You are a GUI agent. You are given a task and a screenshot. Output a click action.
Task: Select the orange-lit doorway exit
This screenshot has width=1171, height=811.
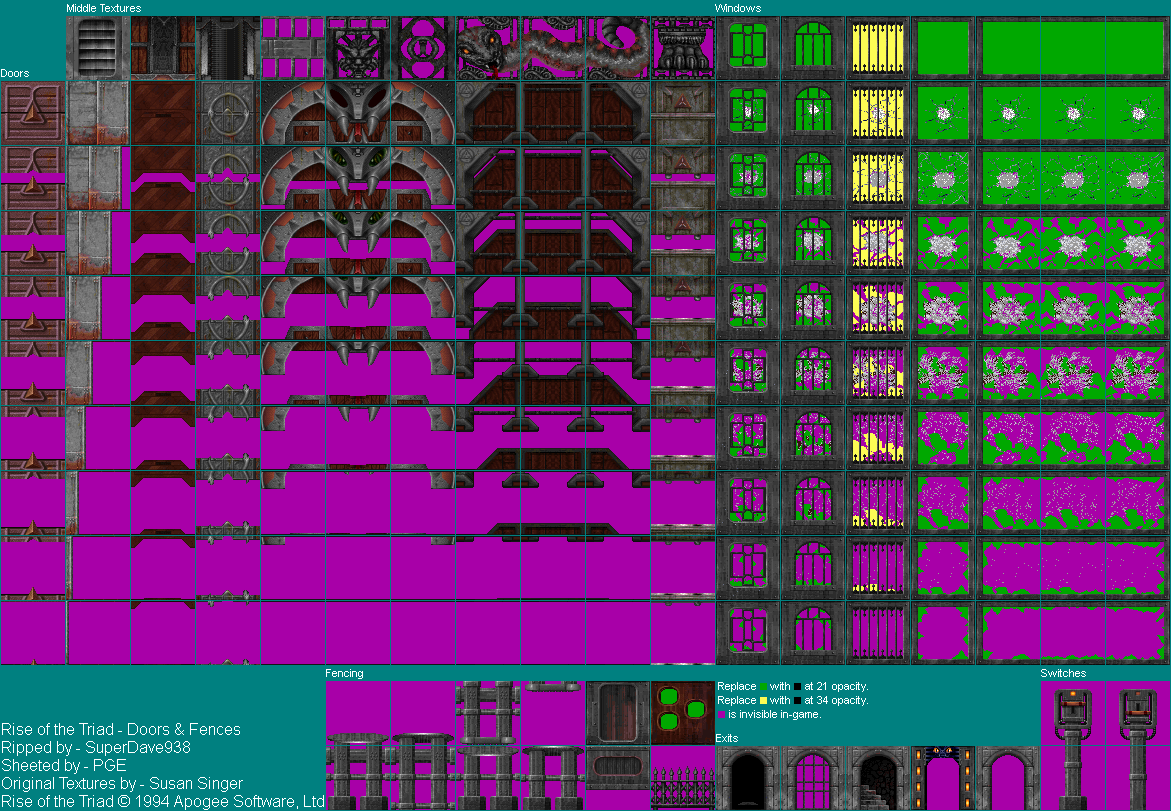point(942,777)
